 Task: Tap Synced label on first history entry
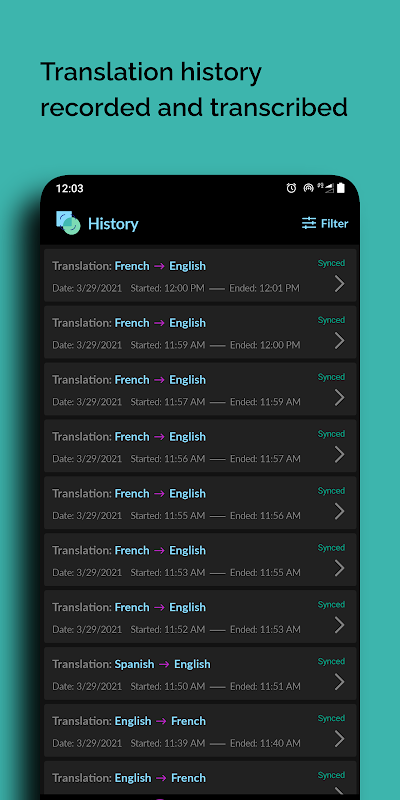[x=331, y=263]
